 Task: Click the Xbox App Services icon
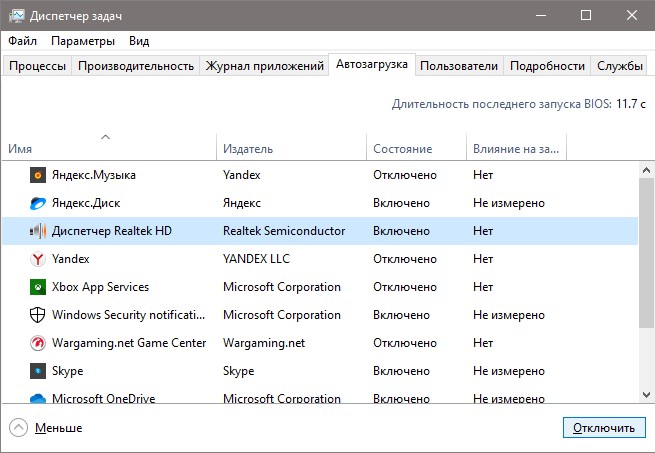coord(38,287)
